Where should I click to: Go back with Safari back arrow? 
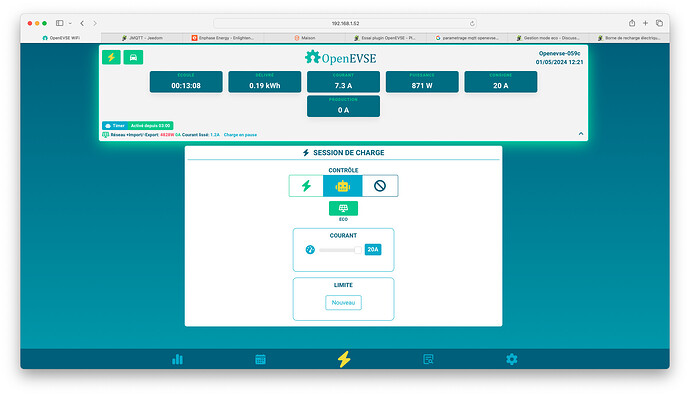point(82,23)
